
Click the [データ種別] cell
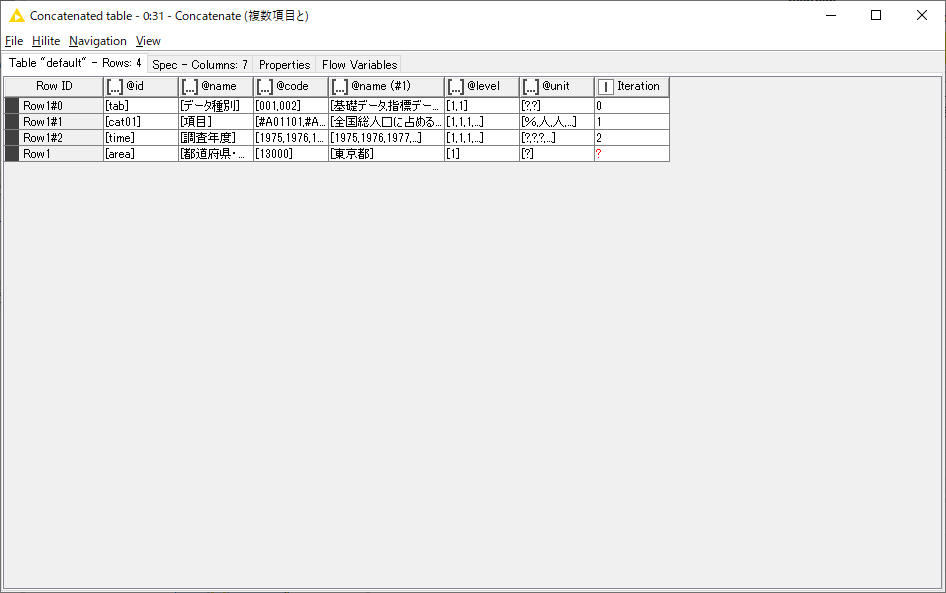(216, 106)
